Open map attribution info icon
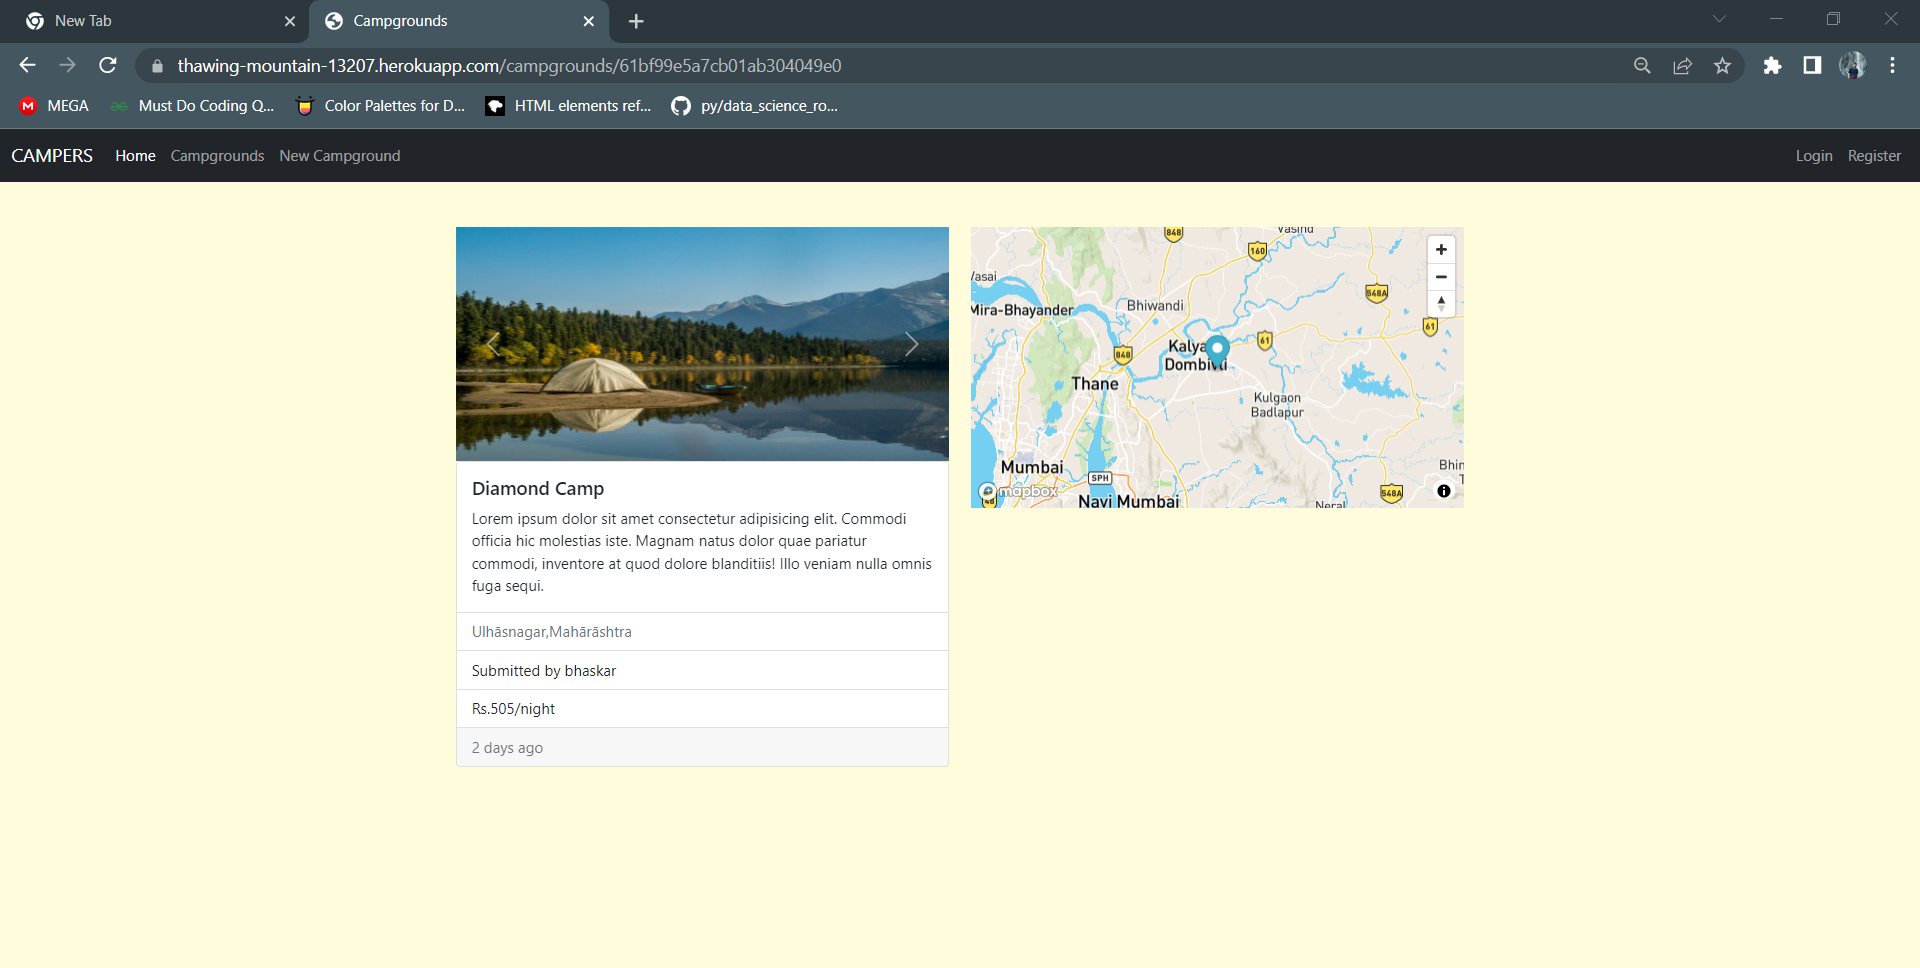Screen dimensions: 1920x968 coord(1443,490)
